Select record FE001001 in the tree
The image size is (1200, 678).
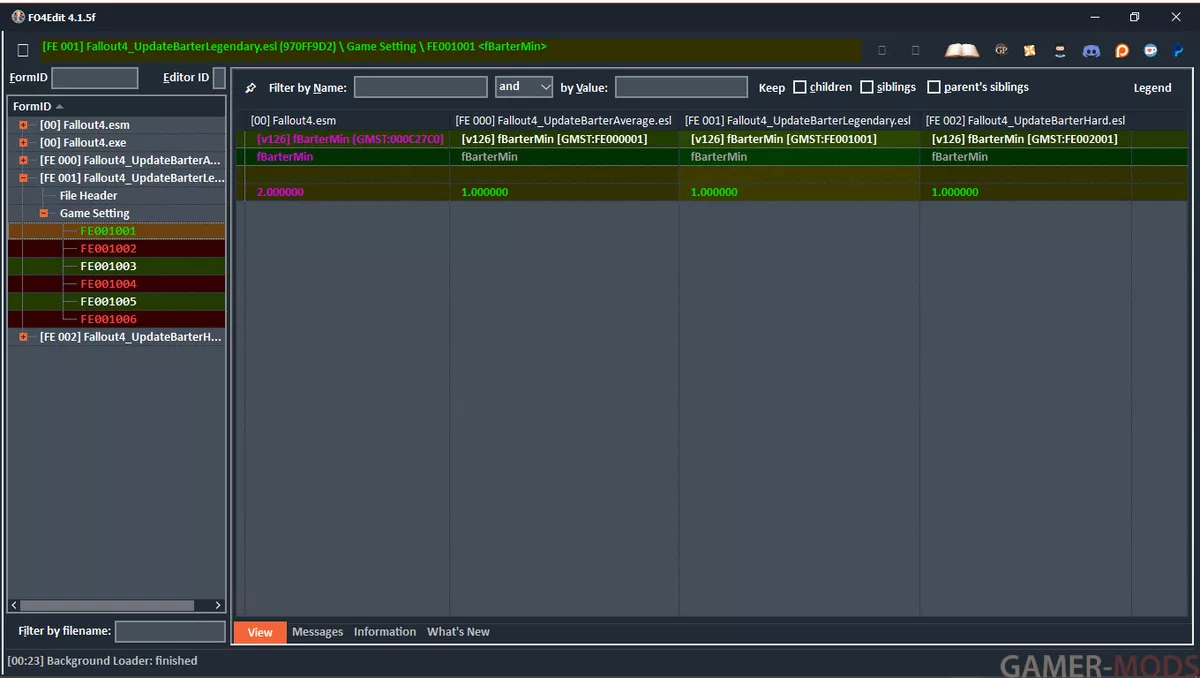[108, 231]
